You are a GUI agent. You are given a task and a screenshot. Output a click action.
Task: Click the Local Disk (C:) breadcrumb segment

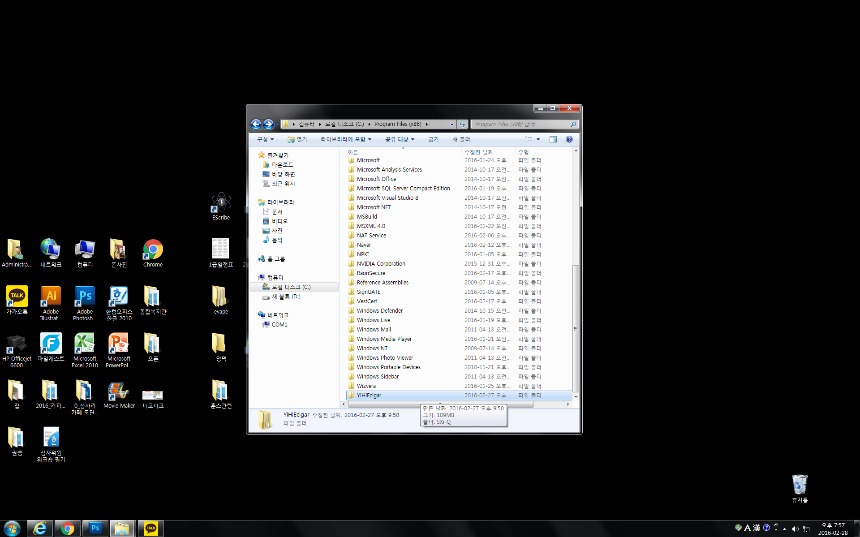344,125
